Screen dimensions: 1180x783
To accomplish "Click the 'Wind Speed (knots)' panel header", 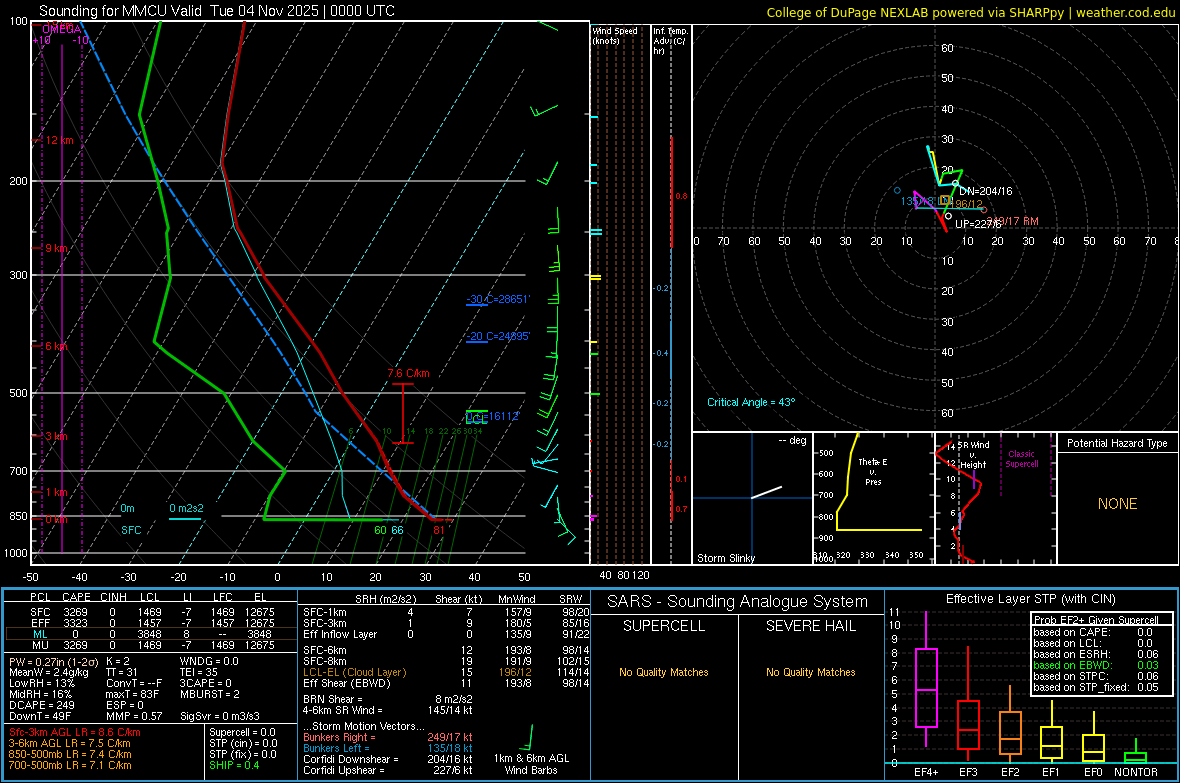I will click(615, 36).
